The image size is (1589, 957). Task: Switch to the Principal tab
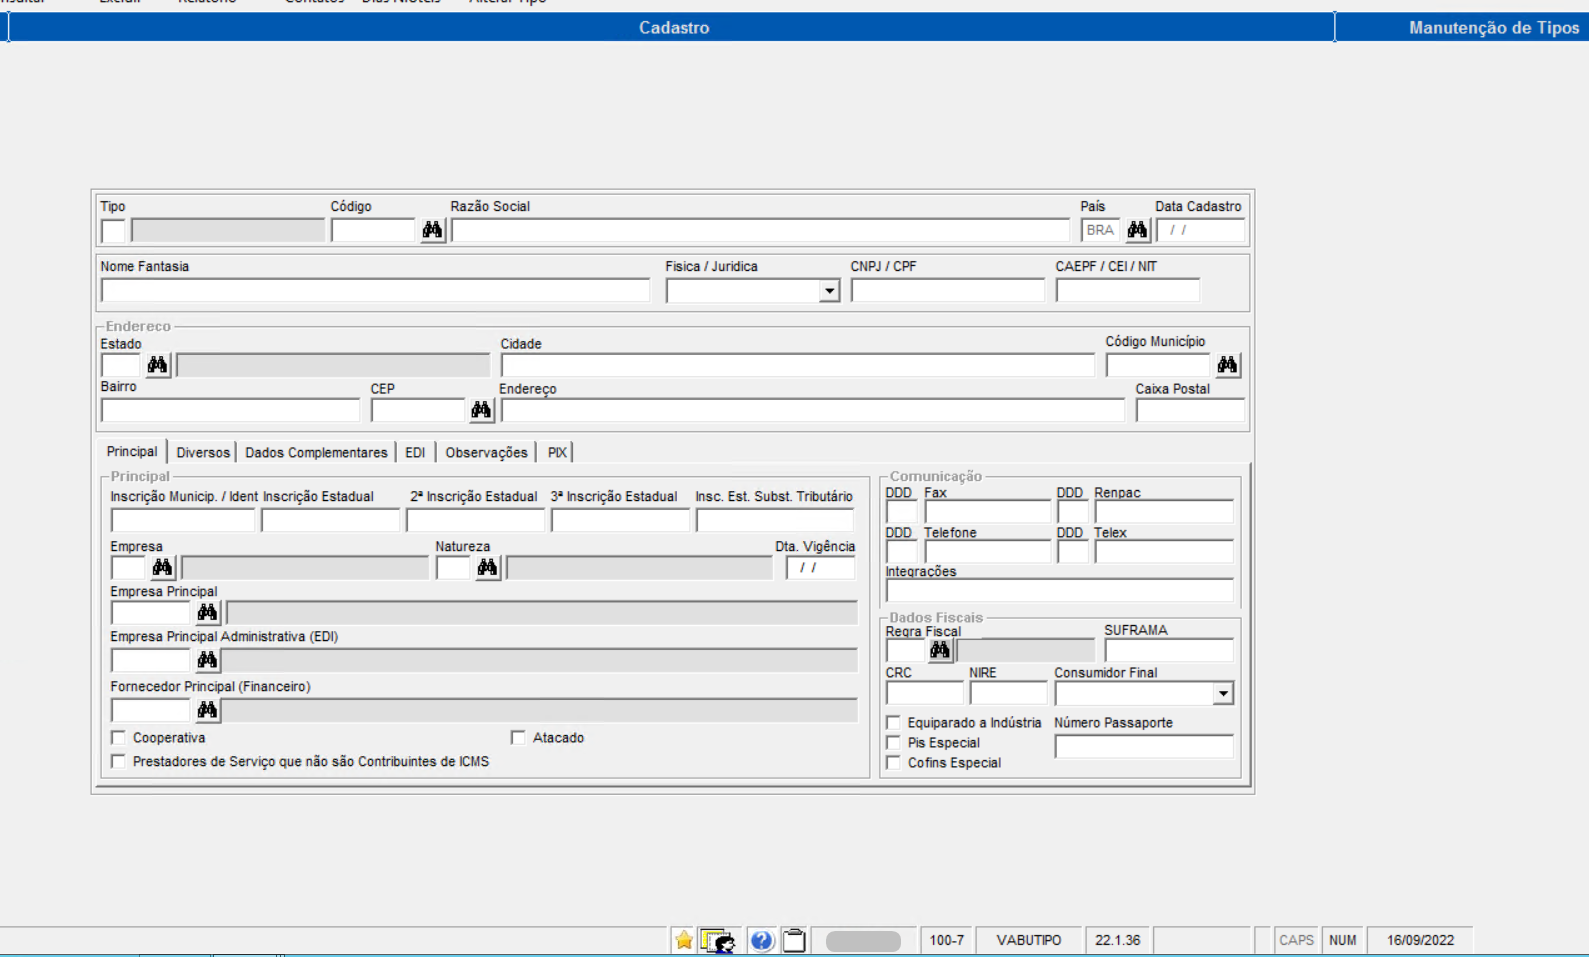pos(132,452)
